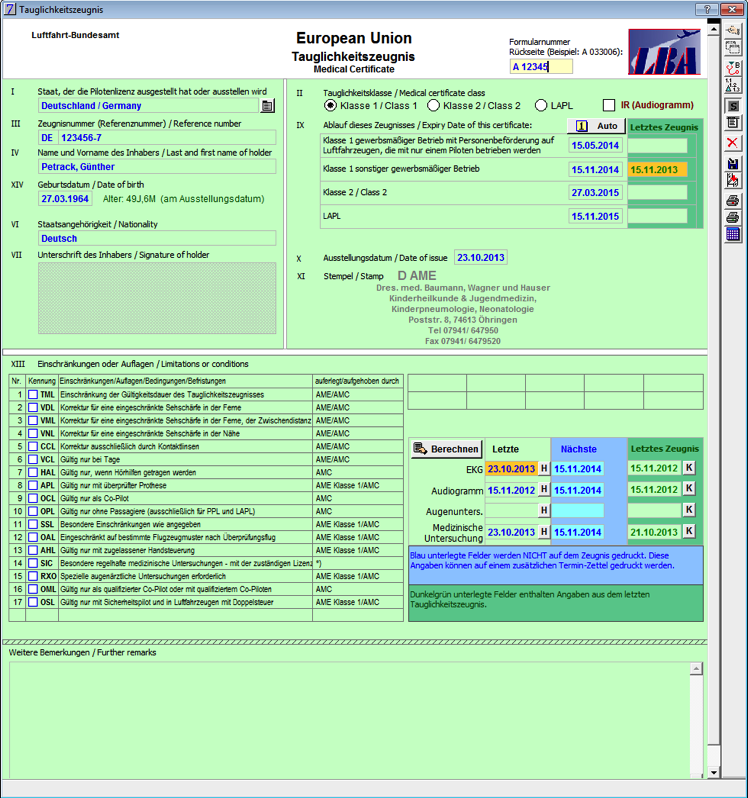The width and height of the screenshot is (748, 798).
Task: Tick the SSL special restrictions checkbox
Action: [33, 524]
